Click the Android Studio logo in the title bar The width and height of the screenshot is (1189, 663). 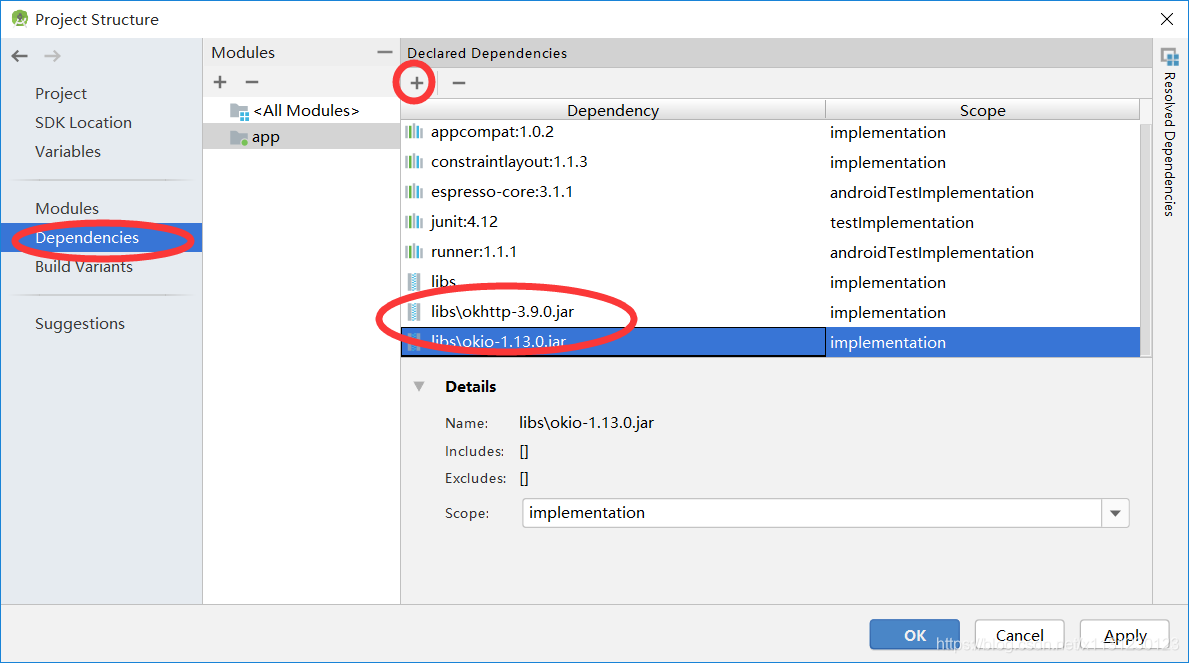pos(20,19)
